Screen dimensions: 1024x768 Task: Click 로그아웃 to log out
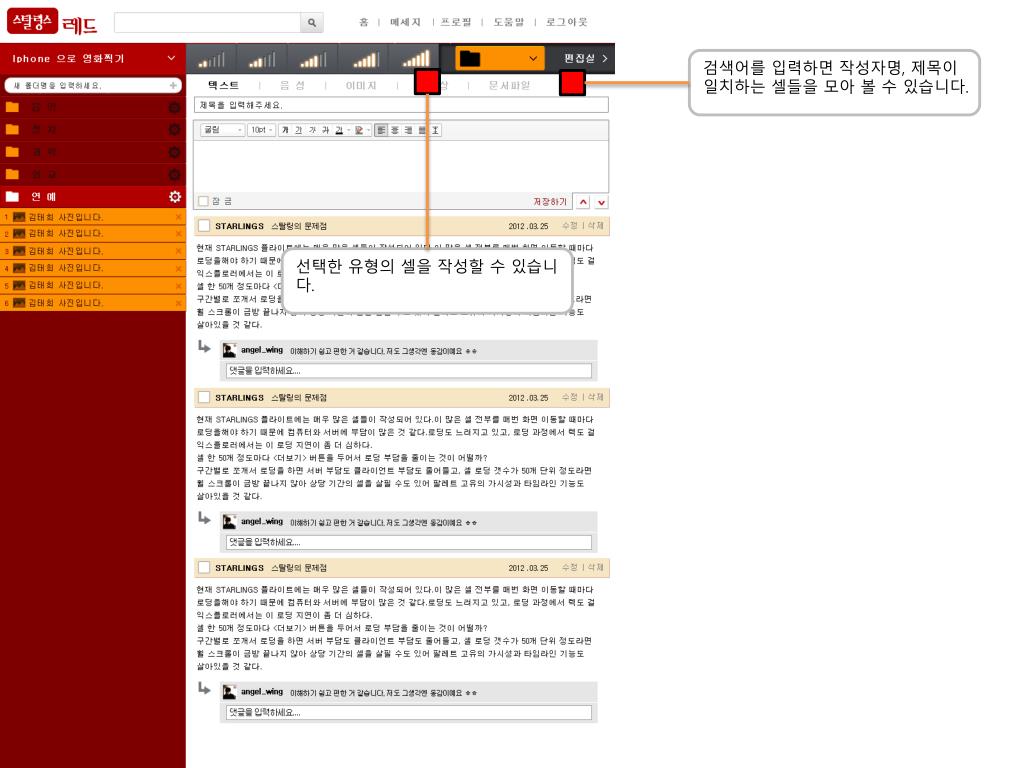[566, 22]
